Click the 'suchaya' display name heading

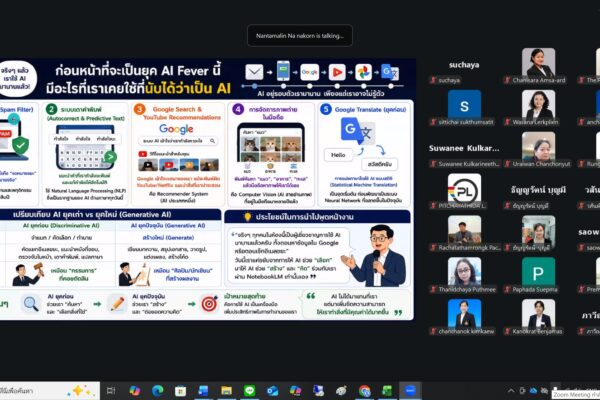(x=464, y=65)
